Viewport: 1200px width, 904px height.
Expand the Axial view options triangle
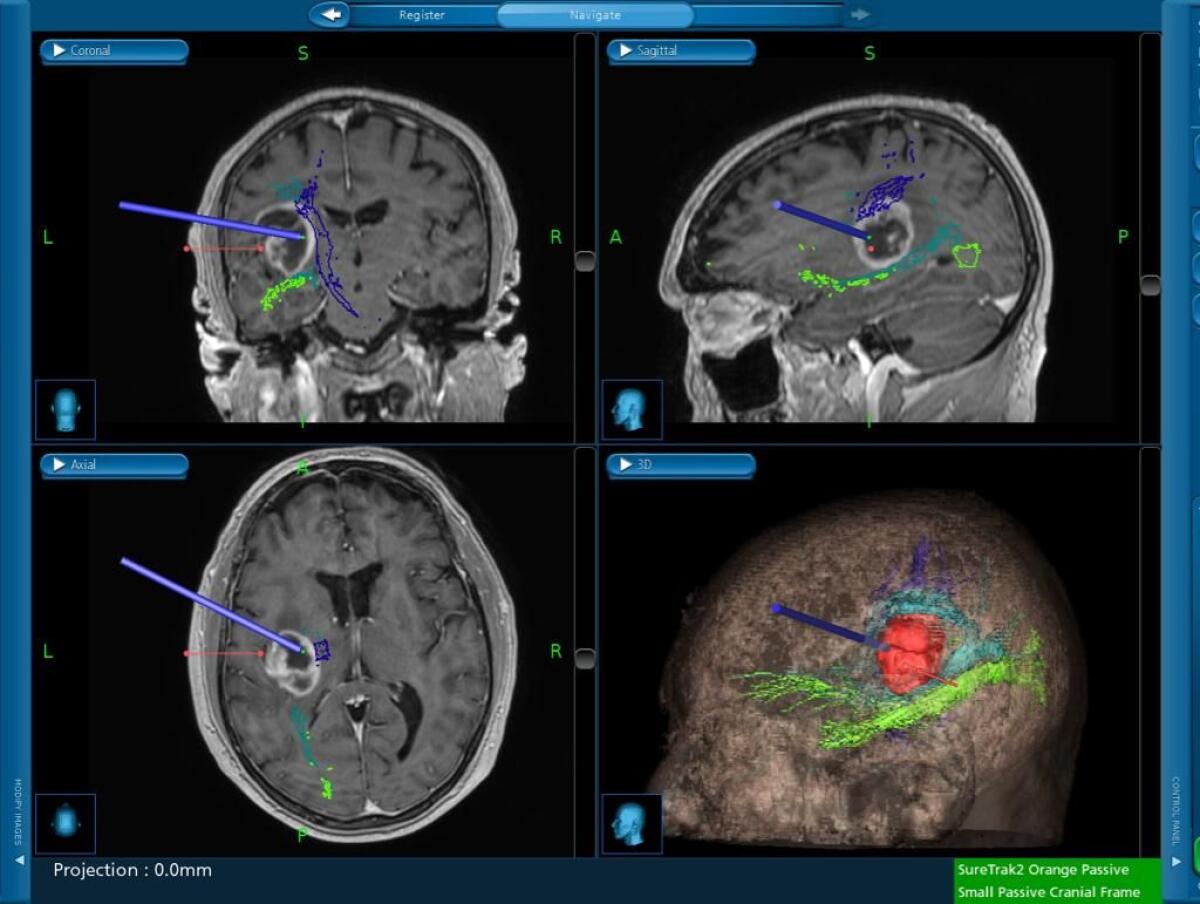(58, 464)
